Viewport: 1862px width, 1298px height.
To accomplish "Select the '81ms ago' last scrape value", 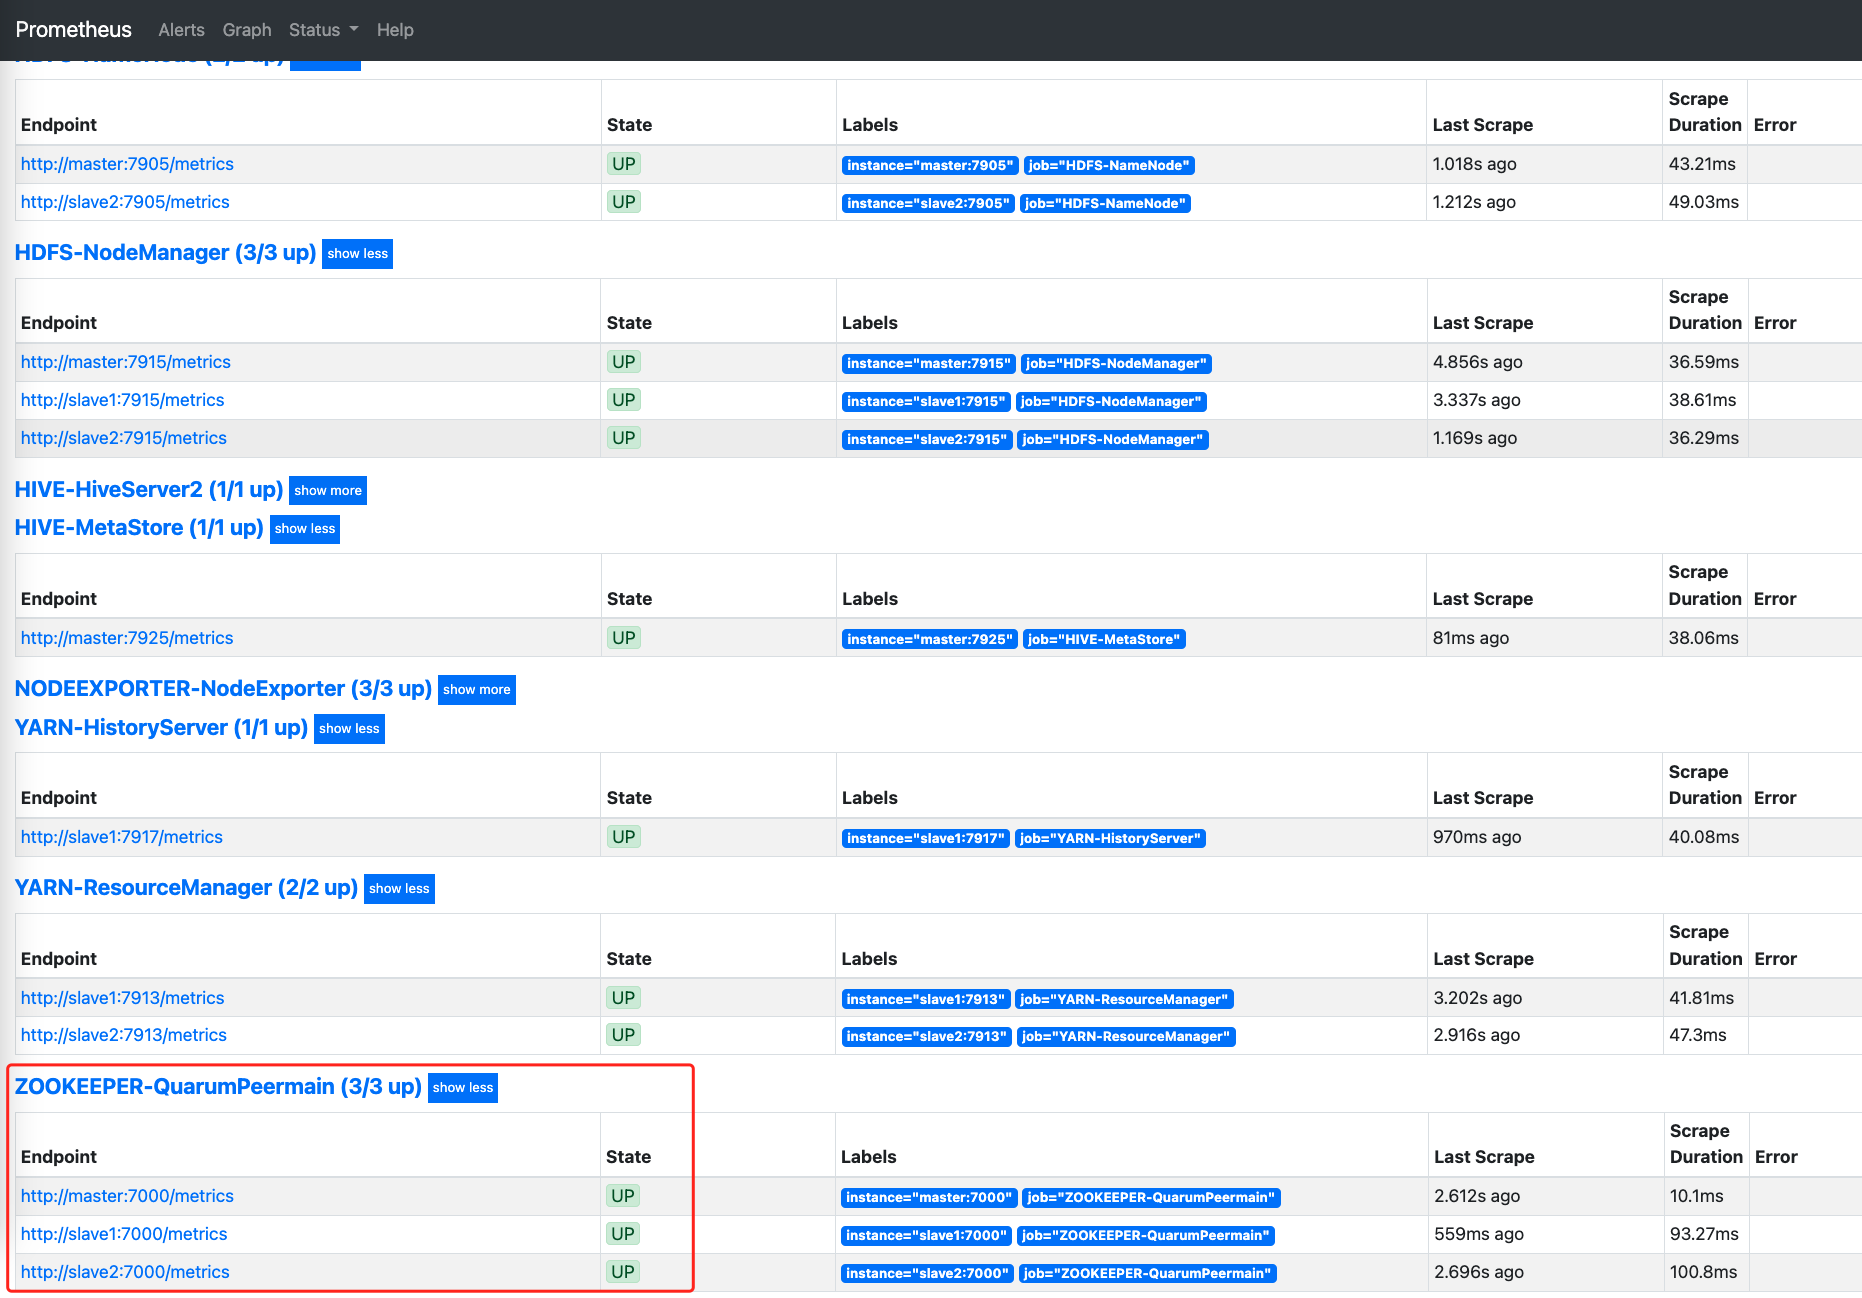I will coord(1471,638).
